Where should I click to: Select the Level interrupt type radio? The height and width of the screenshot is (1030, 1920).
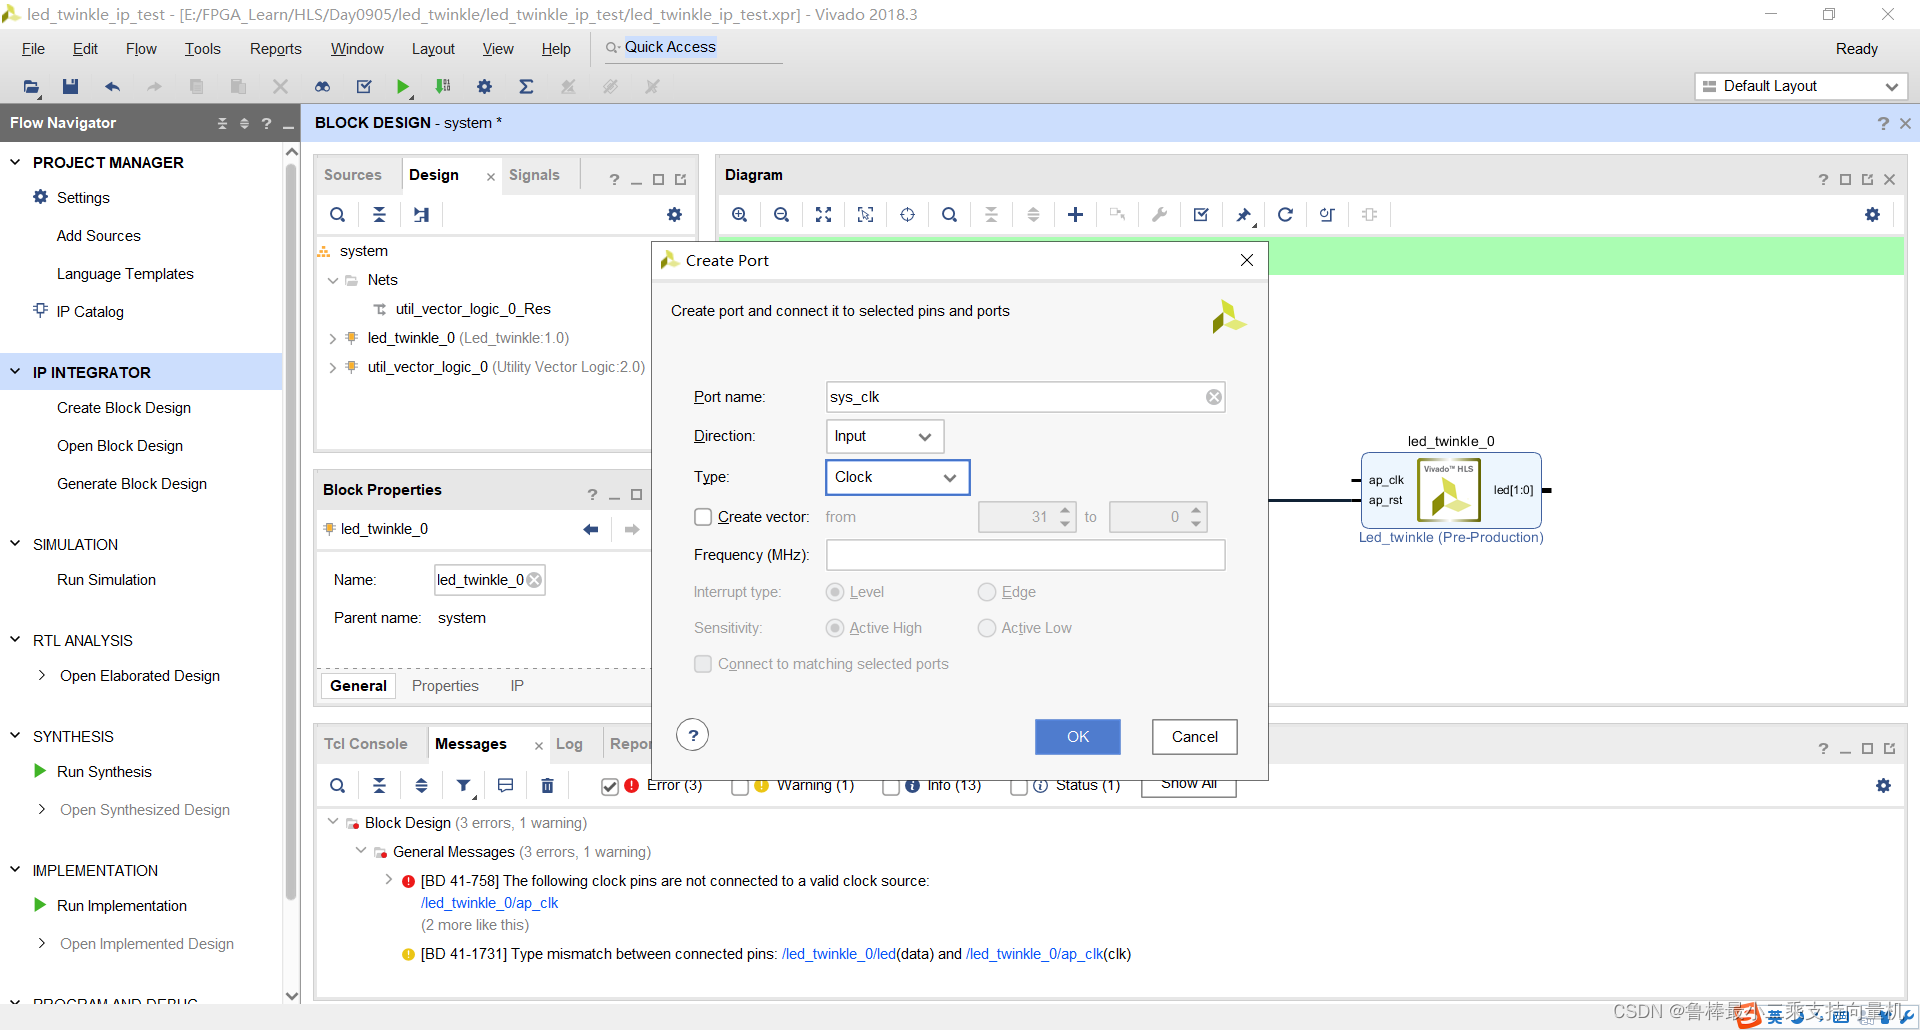point(835,592)
